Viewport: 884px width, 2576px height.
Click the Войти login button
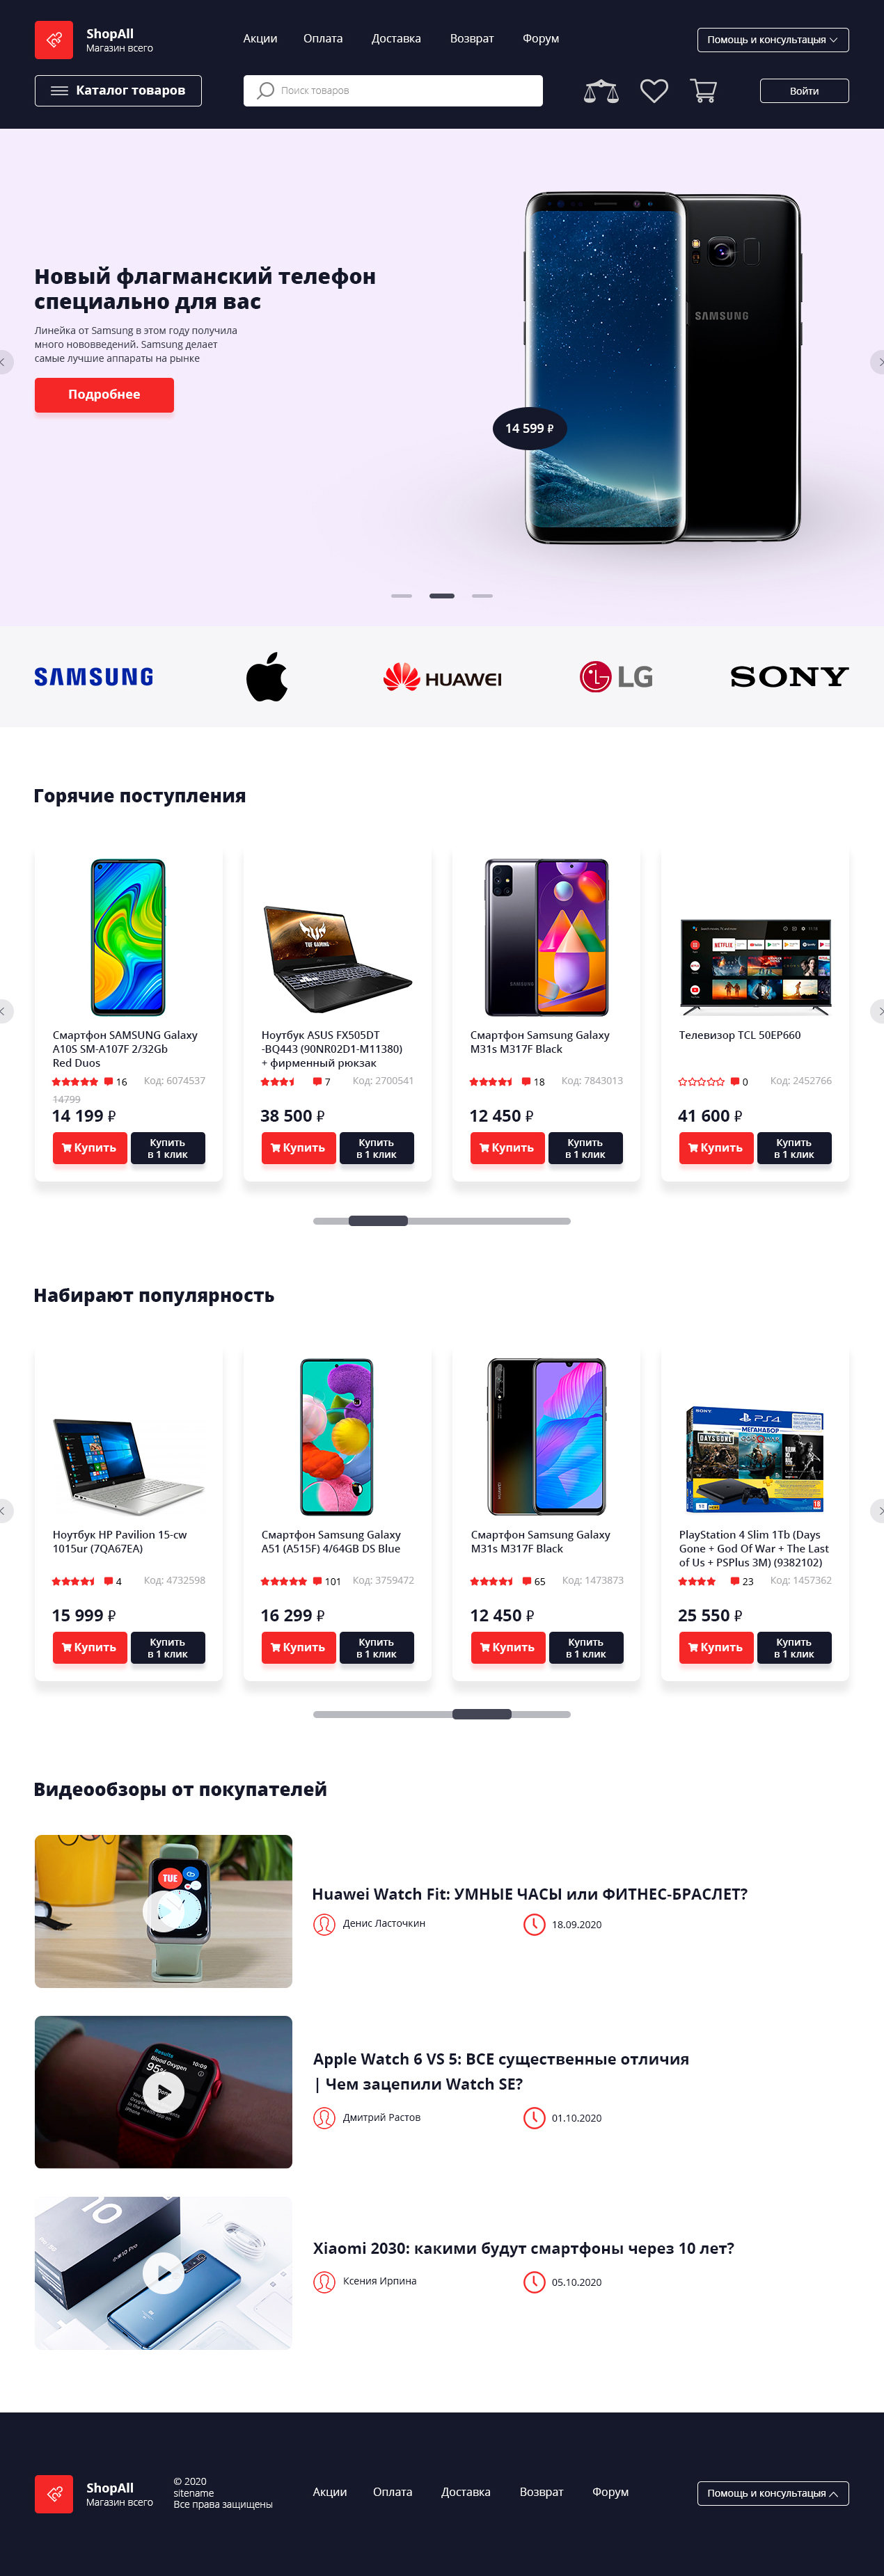(x=804, y=91)
